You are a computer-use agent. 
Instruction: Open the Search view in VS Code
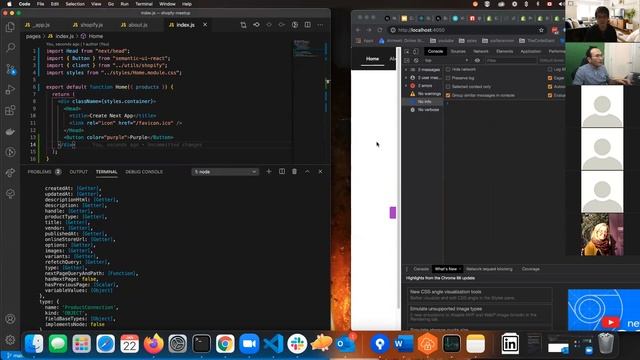pos(10,48)
